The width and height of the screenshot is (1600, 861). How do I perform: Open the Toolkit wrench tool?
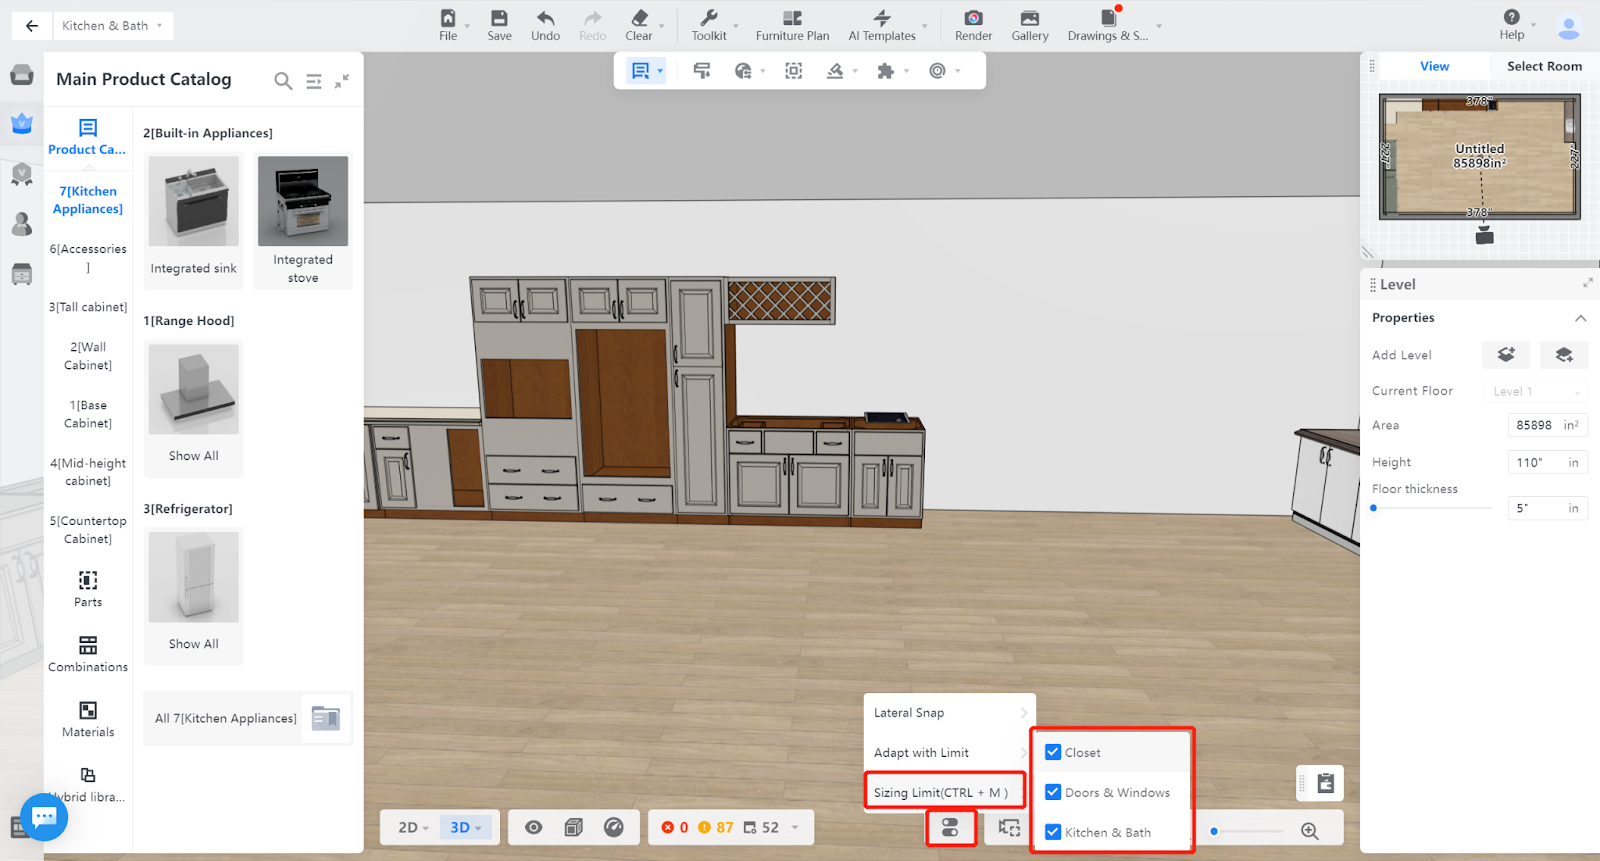click(709, 18)
